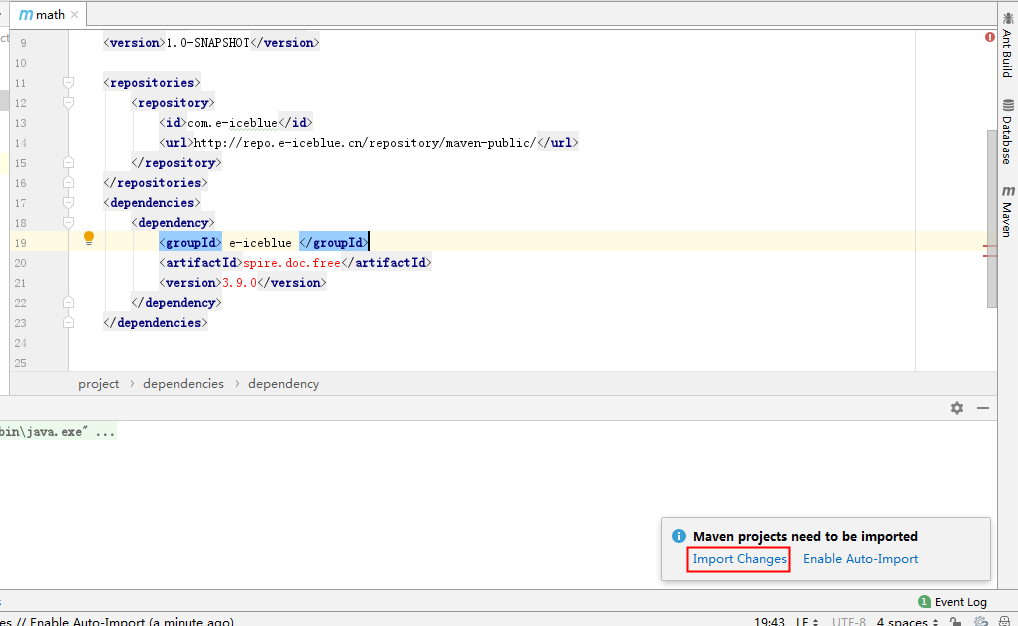The width and height of the screenshot is (1018, 626).
Task: Click the yellow intention lightbulb icon
Action: (x=89, y=238)
